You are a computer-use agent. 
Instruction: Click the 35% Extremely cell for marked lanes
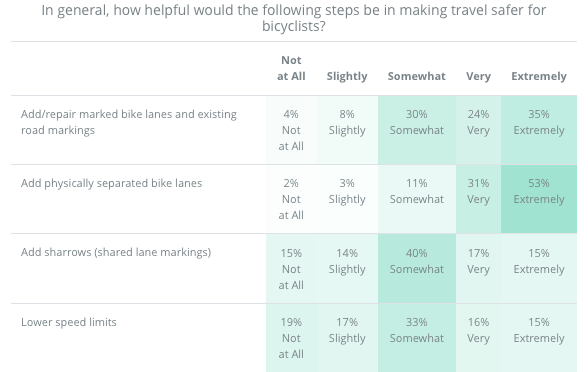point(538,130)
